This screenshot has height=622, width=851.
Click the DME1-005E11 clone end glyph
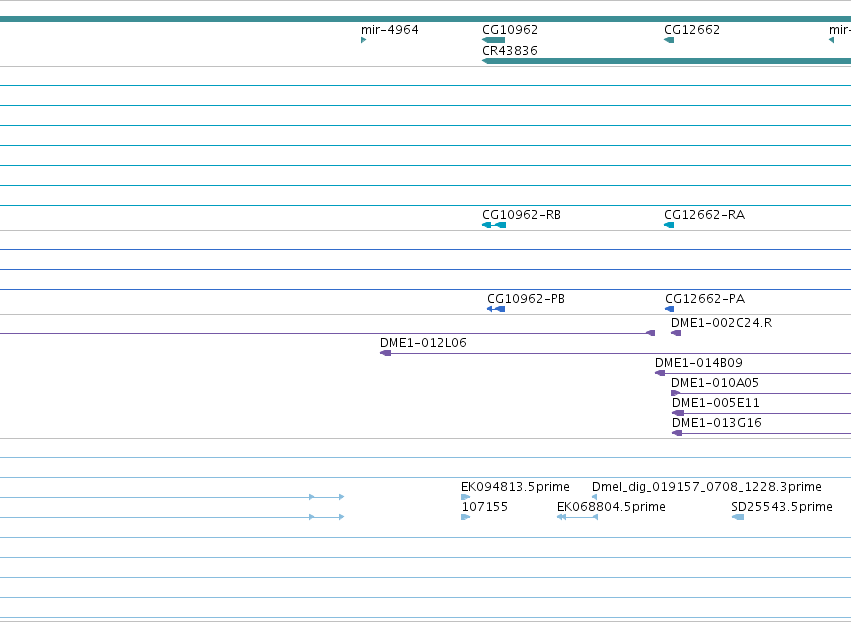tap(678, 413)
